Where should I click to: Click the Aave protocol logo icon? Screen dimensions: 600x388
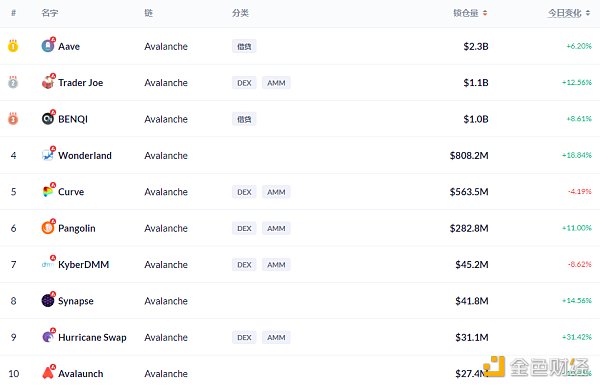coord(48,46)
